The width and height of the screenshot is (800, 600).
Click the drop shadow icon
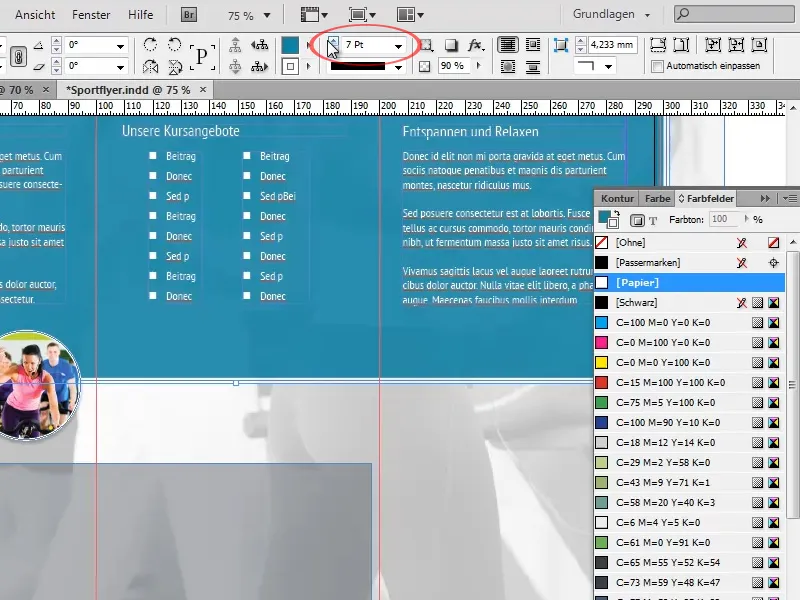click(451, 45)
